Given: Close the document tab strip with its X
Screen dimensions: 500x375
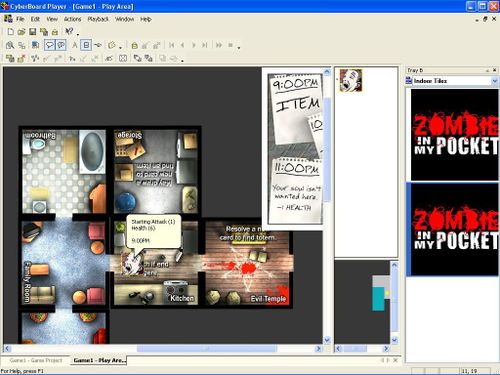Looking at the screenshot, I should pos(395,360).
